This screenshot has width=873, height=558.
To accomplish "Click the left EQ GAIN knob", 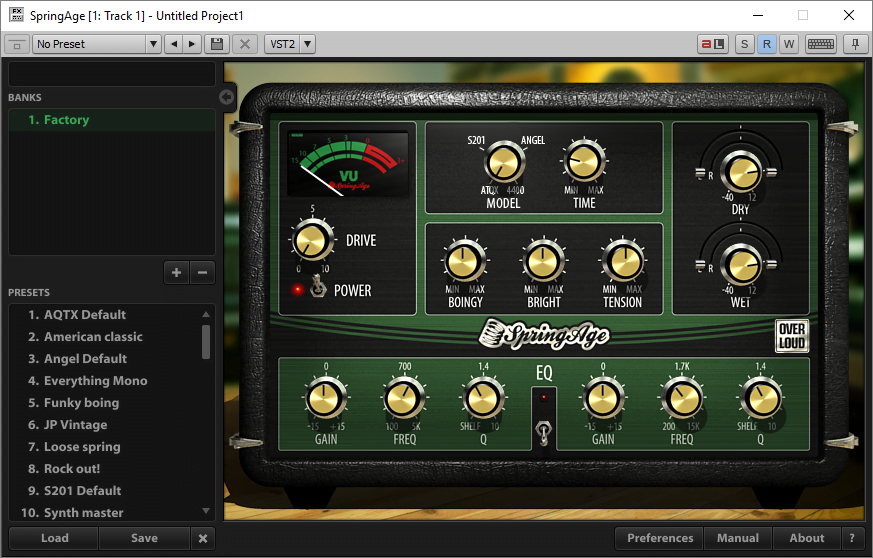I will pos(325,399).
